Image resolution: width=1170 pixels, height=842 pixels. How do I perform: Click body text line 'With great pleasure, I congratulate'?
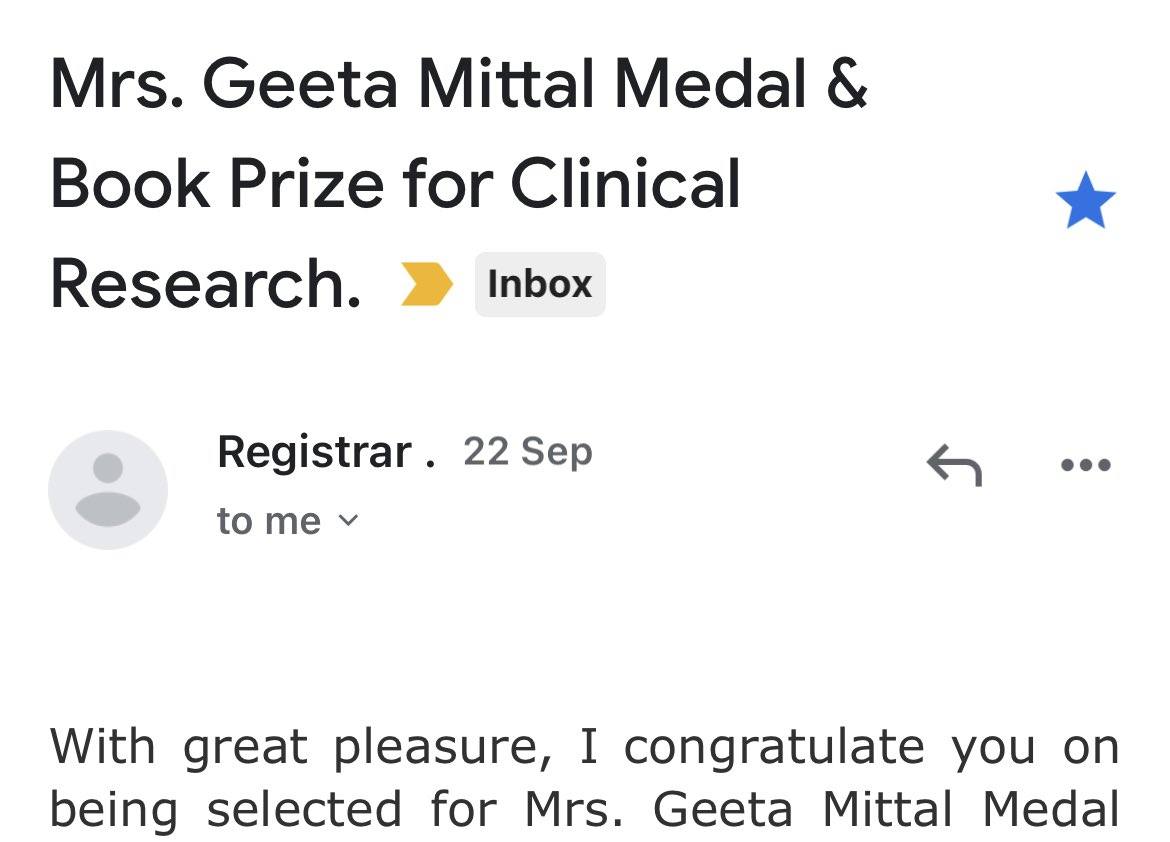(487, 746)
